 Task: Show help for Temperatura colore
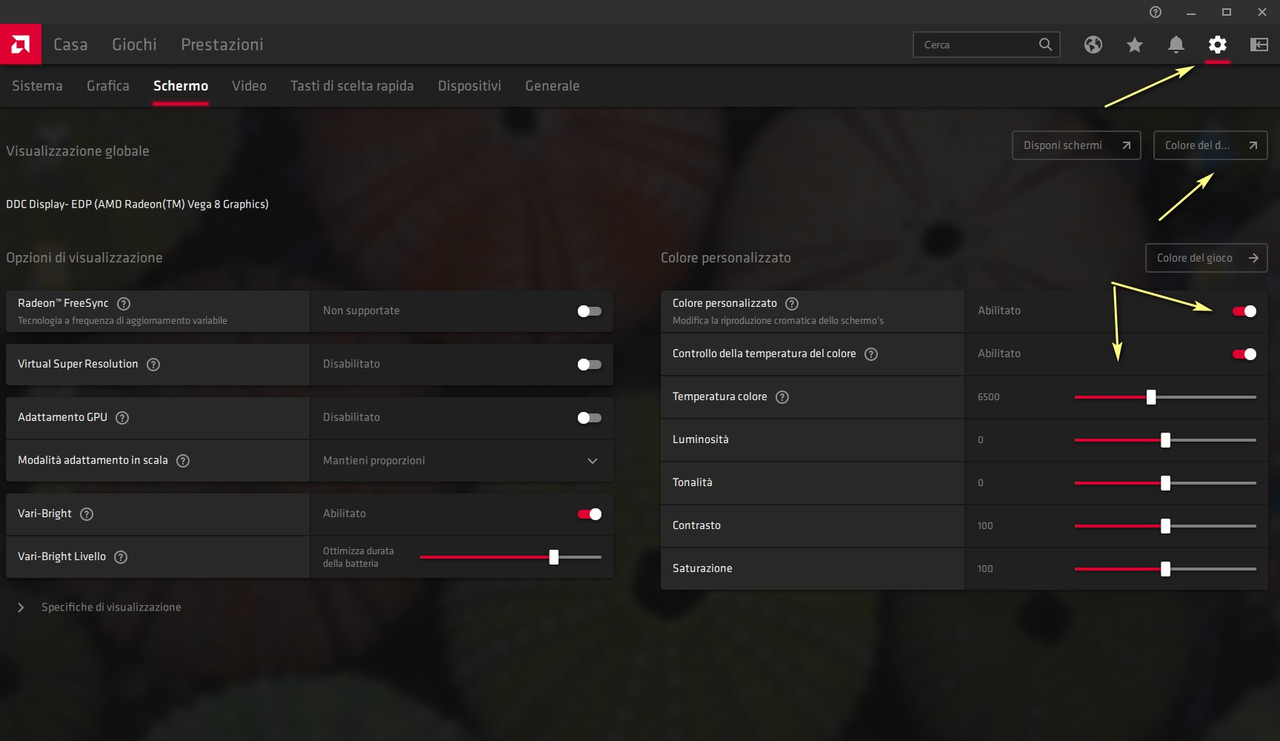pyautogui.click(x=782, y=397)
